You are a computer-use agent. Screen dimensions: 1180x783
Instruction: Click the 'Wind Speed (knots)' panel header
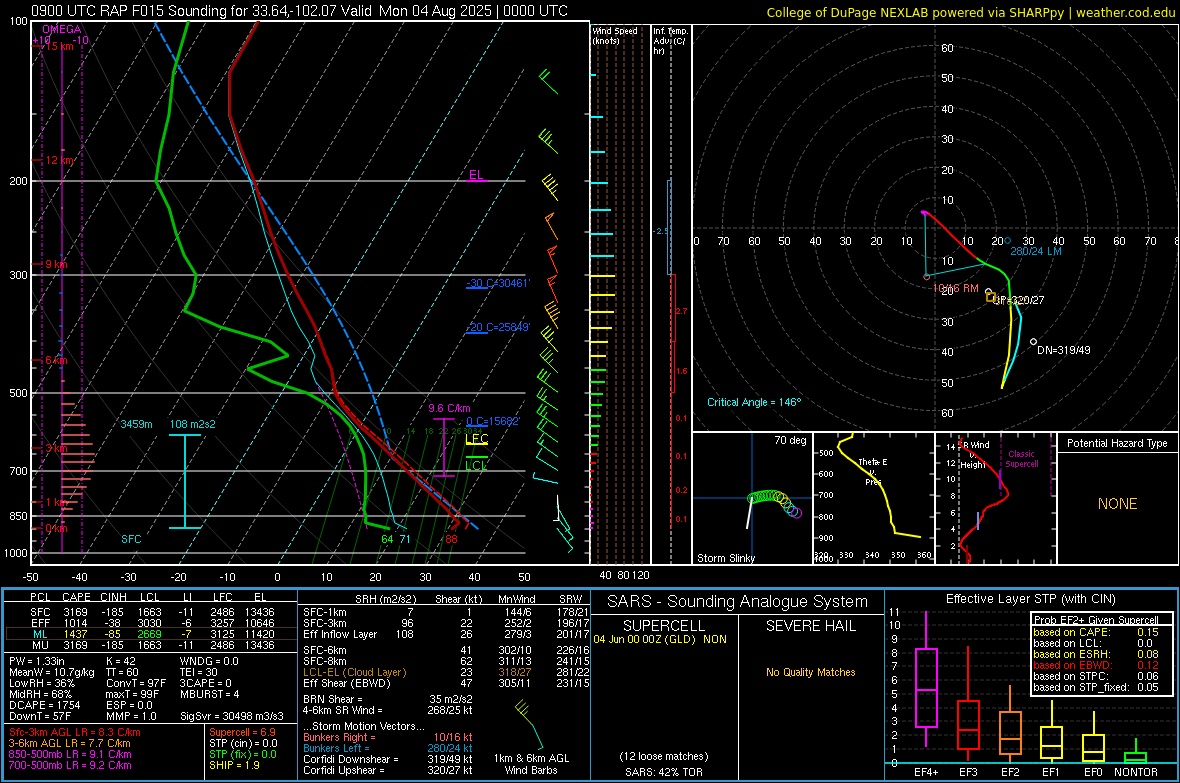[614, 35]
